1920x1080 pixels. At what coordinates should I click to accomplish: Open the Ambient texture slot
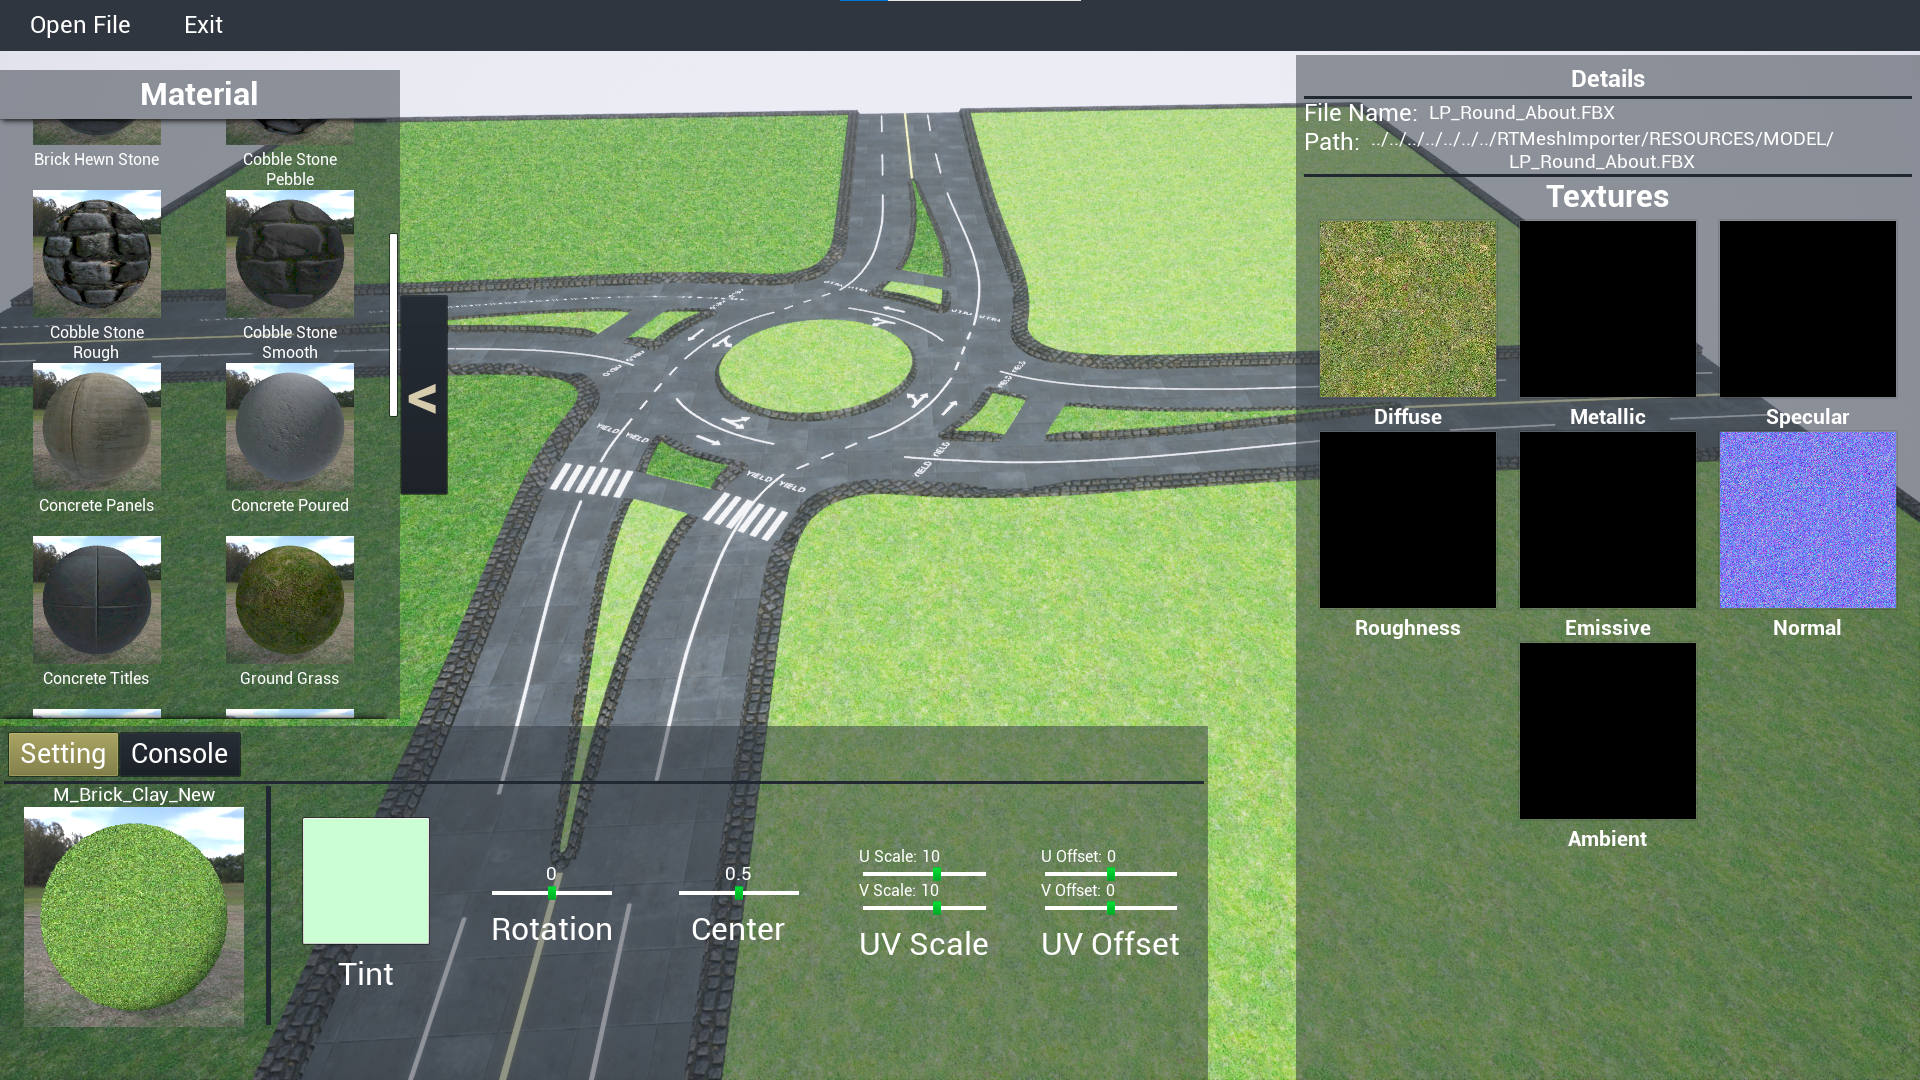[1607, 731]
